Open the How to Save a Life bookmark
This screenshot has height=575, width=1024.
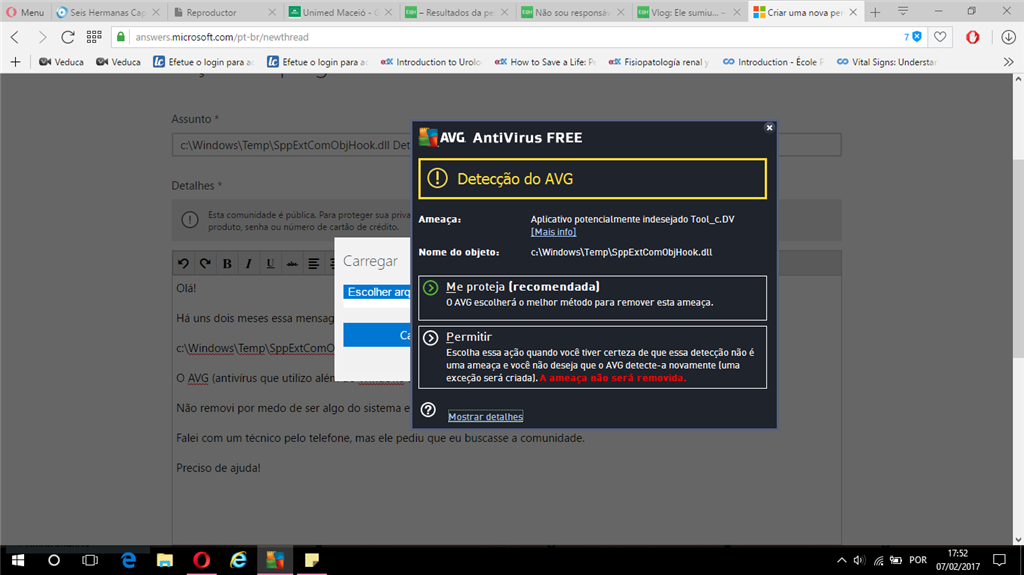click(x=545, y=62)
